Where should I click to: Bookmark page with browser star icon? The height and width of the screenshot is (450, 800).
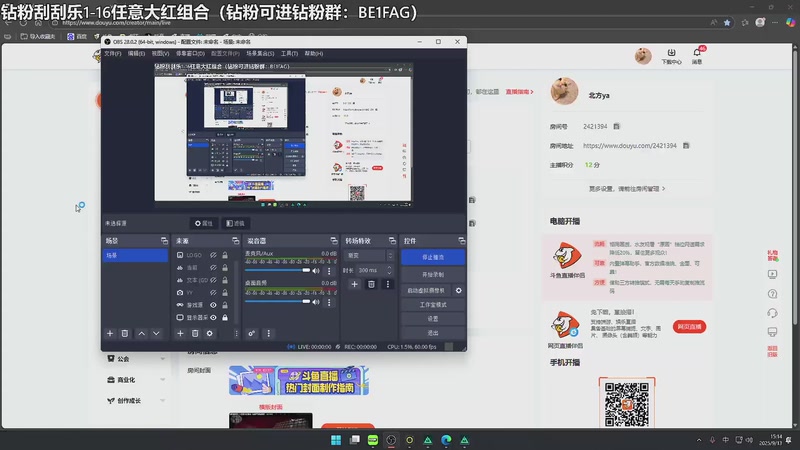tap(727, 22)
